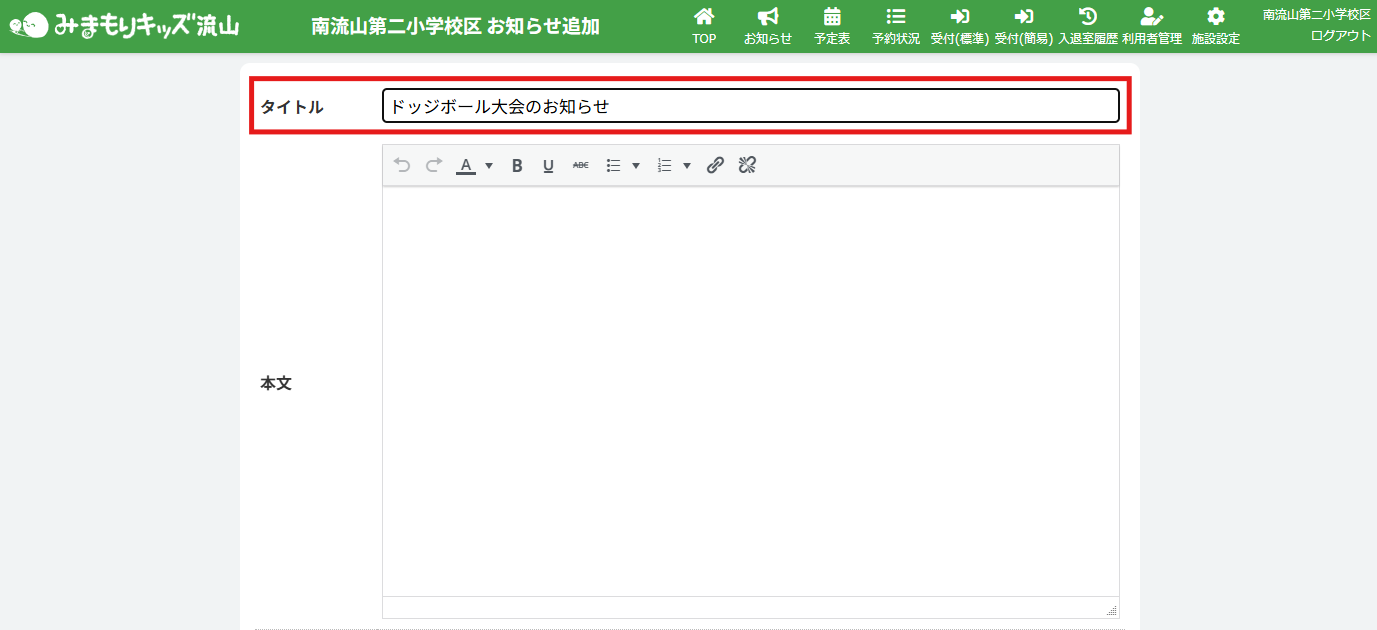
Task: Open 施設設定 facility settings
Action: tap(1215, 26)
